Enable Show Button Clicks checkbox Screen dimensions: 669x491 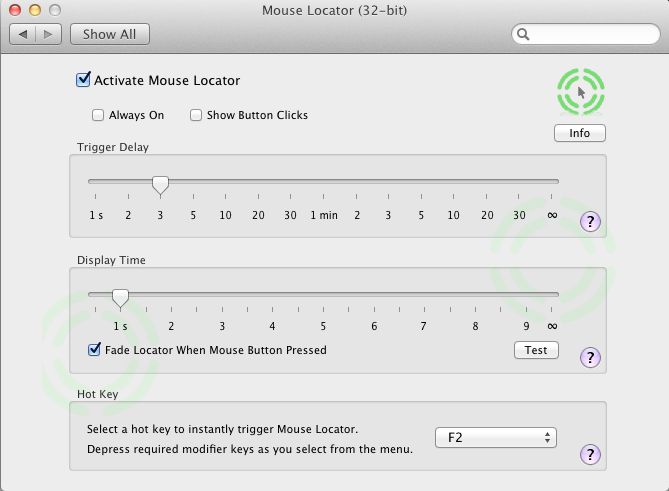click(196, 115)
